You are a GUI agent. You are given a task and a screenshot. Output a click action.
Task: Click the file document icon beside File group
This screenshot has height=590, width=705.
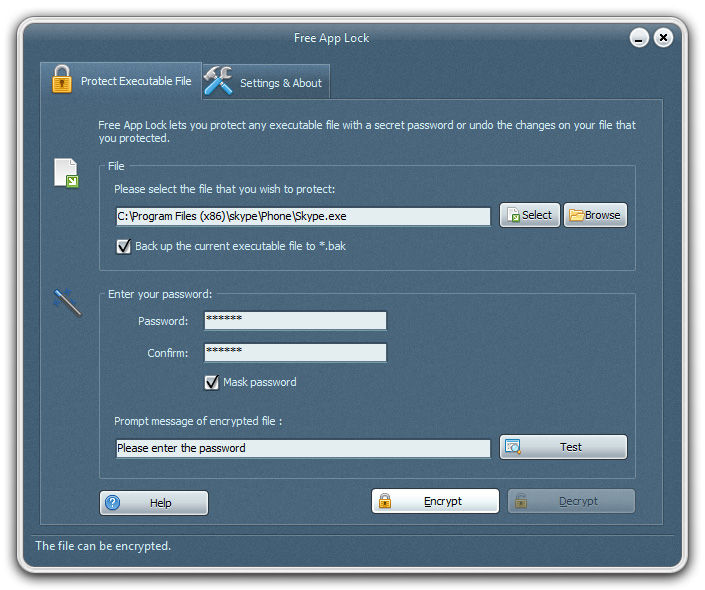(x=66, y=173)
